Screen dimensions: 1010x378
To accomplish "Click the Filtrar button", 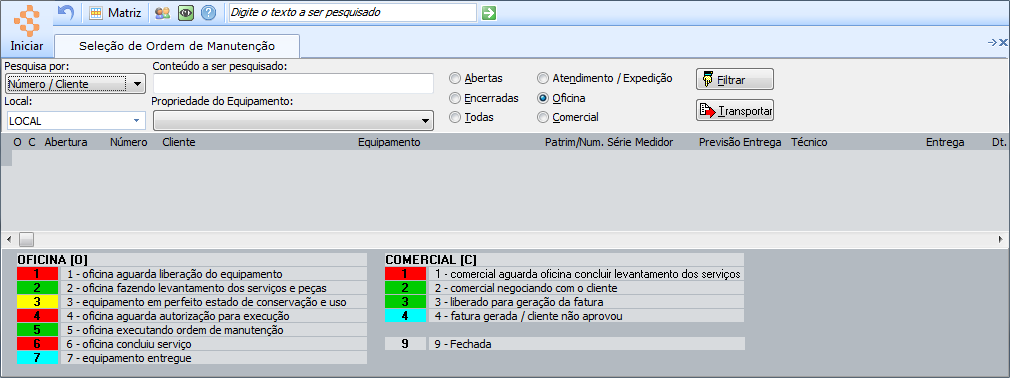I will tap(734, 79).
